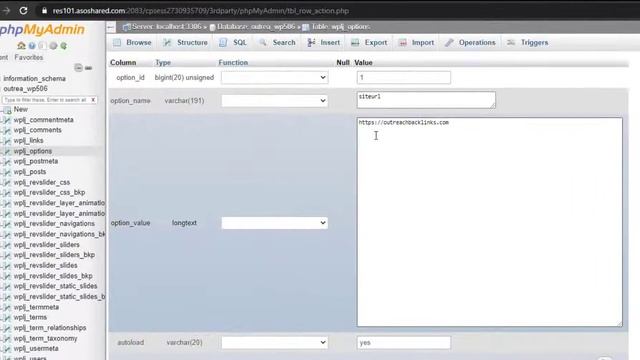The width and height of the screenshot is (640, 360).
Task: Select wplj_options table in sidebar
Action: (x=33, y=151)
